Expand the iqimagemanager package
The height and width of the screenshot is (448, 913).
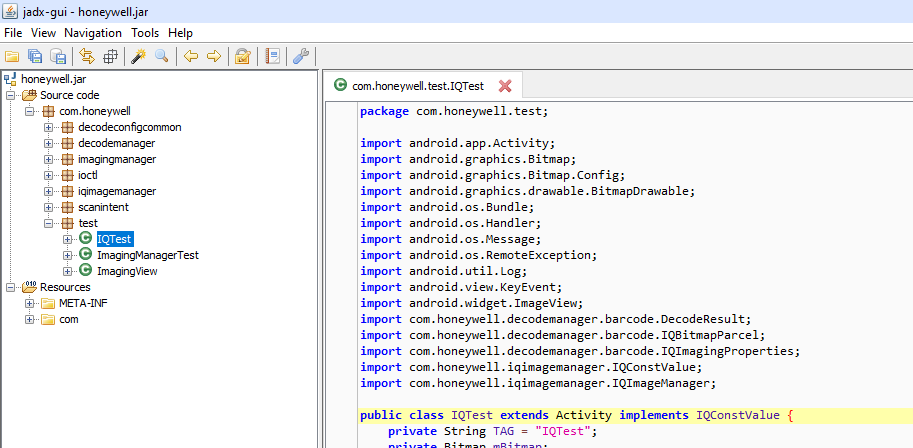pyautogui.click(x=48, y=192)
